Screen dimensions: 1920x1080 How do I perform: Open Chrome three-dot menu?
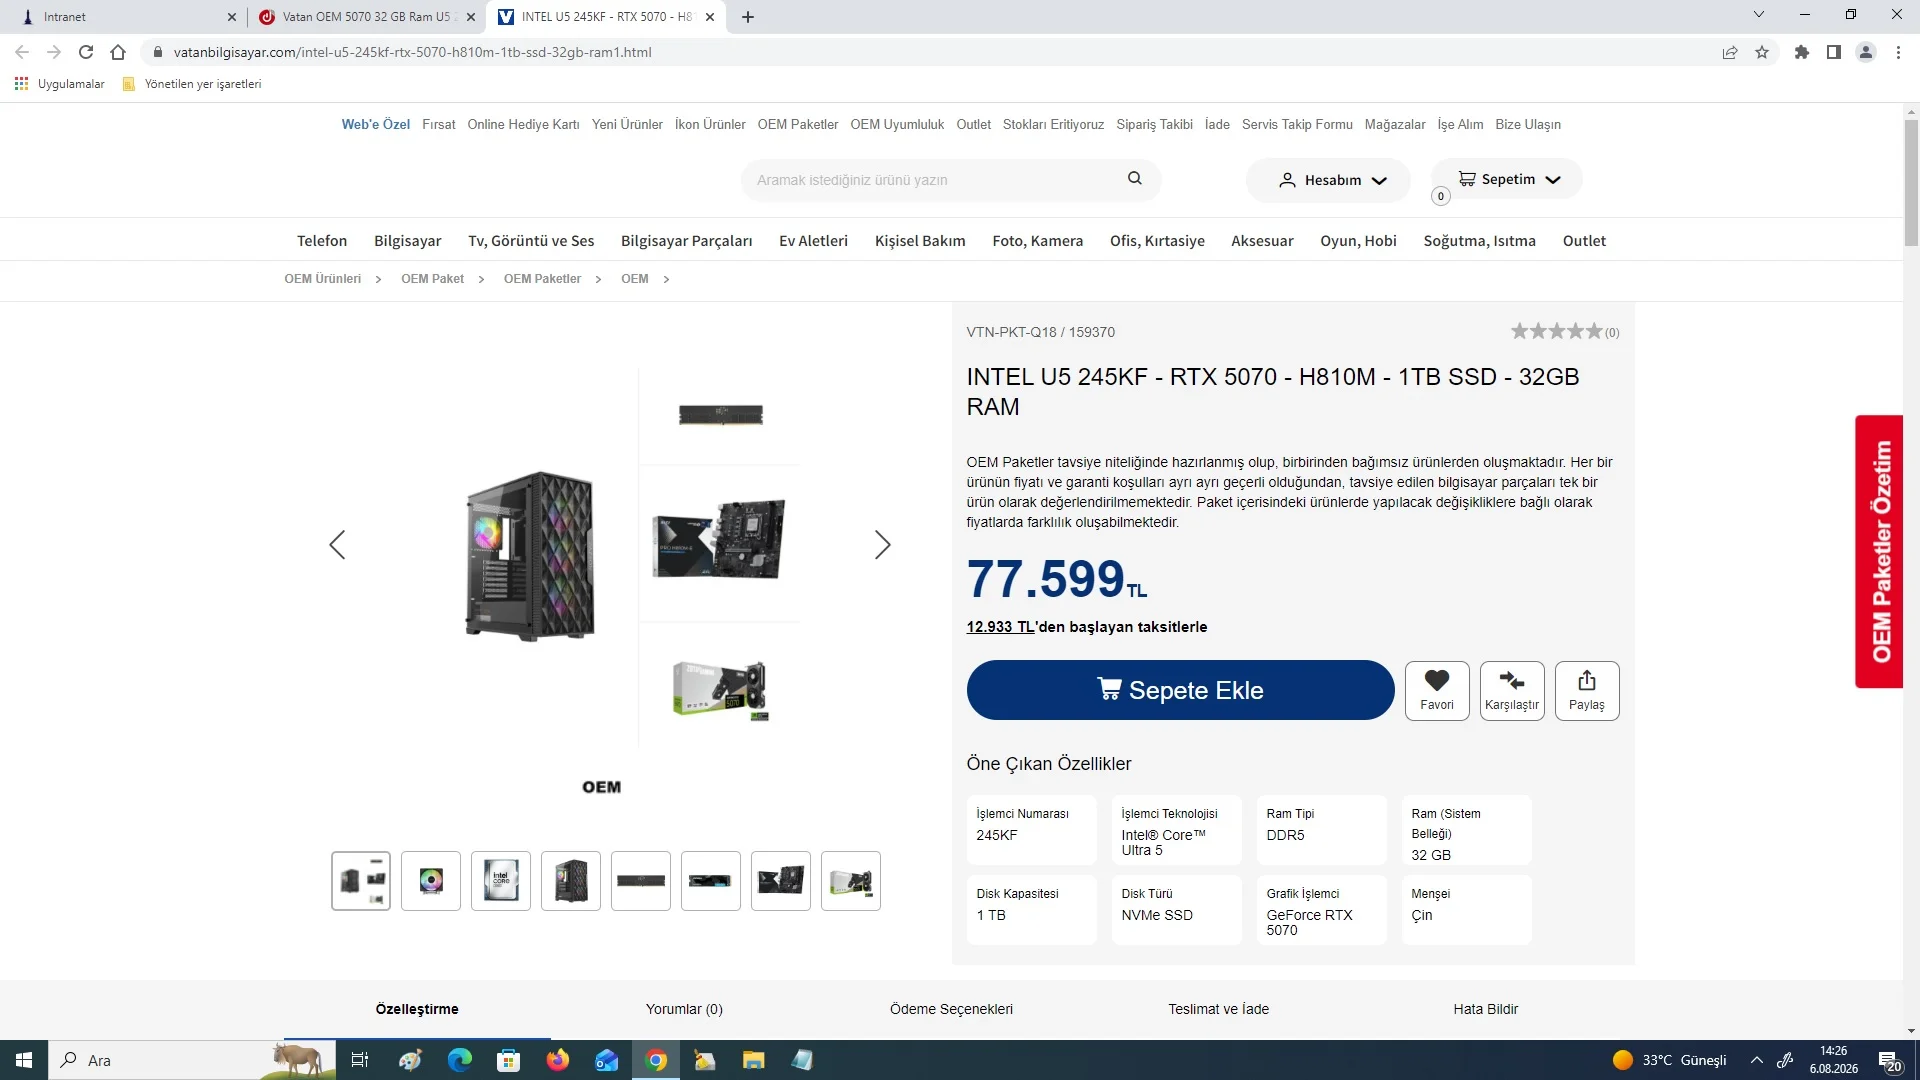[1898, 52]
